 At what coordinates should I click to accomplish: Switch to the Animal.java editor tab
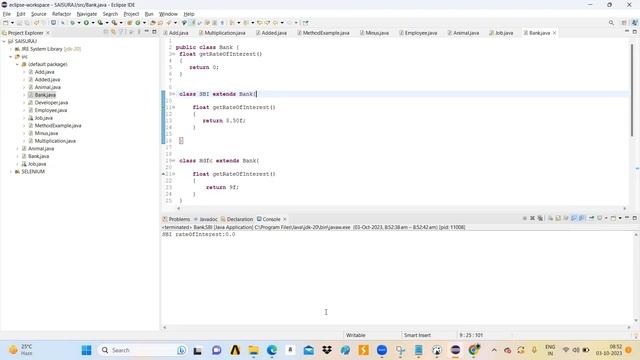463,33
